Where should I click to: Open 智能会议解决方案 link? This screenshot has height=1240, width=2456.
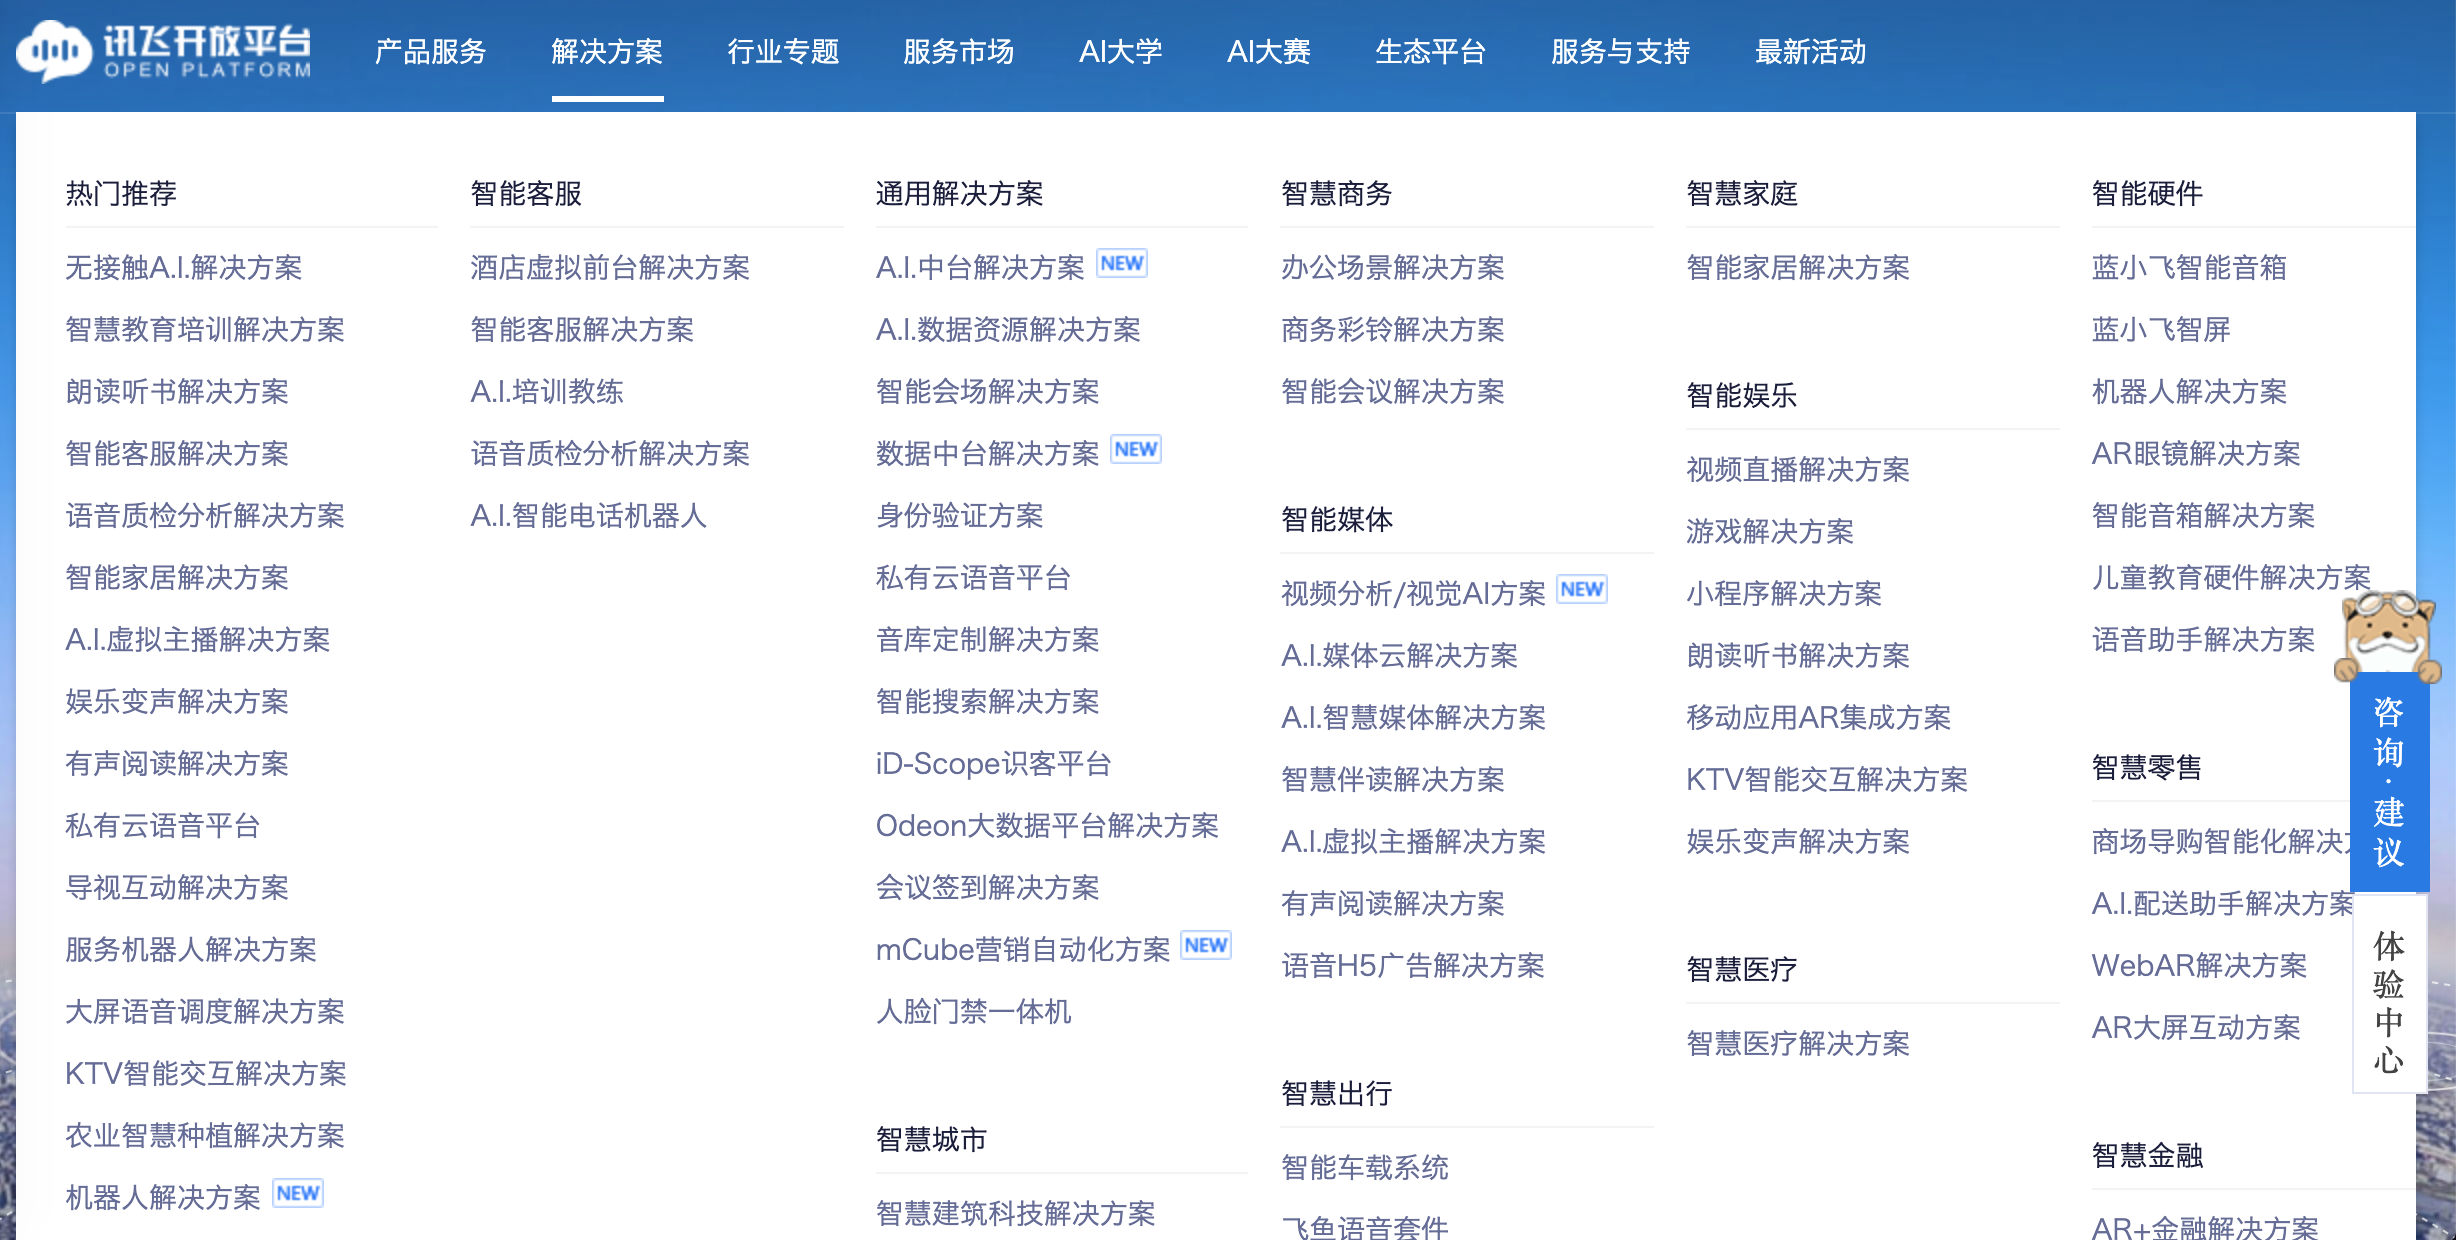[x=1393, y=392]
